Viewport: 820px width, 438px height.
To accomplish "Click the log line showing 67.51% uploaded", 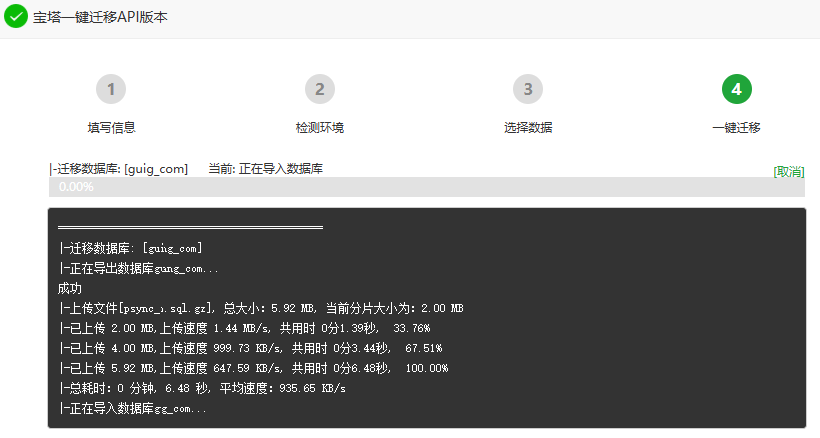I will pyautogui.click(x=250, y=348).
